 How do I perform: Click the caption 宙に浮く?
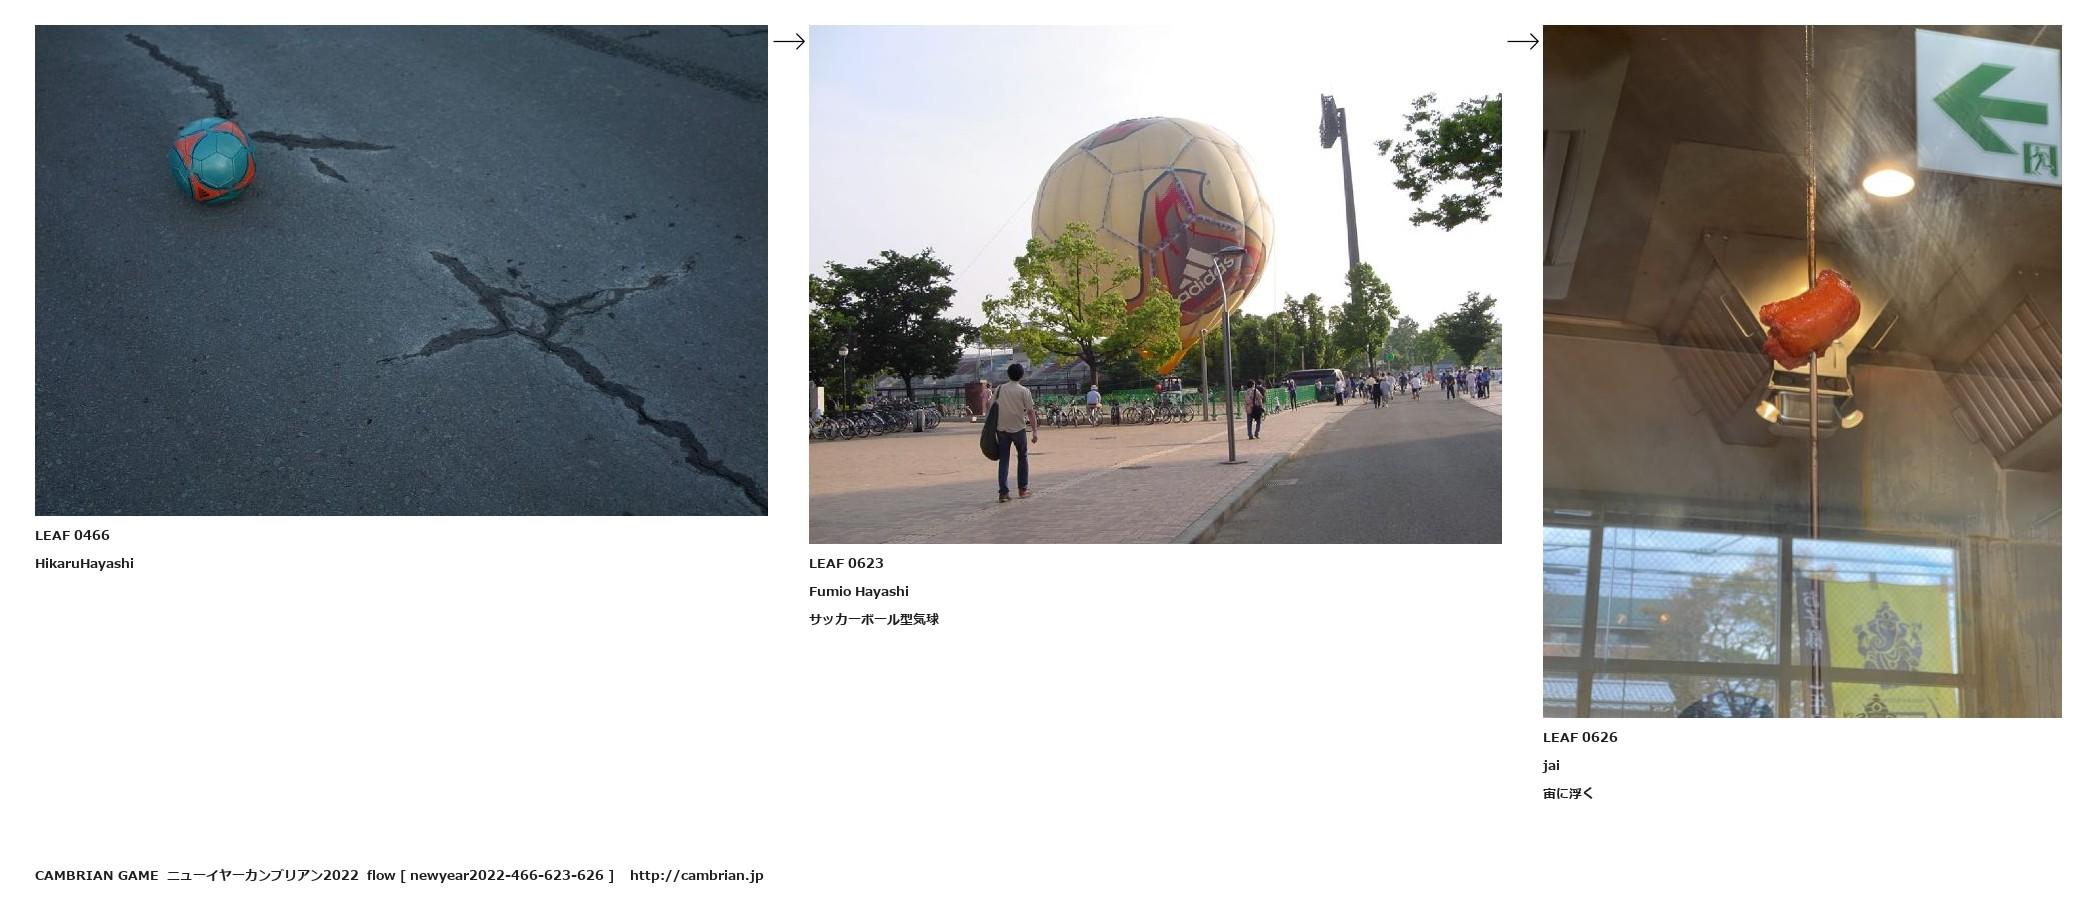(x=1568, y=793)
